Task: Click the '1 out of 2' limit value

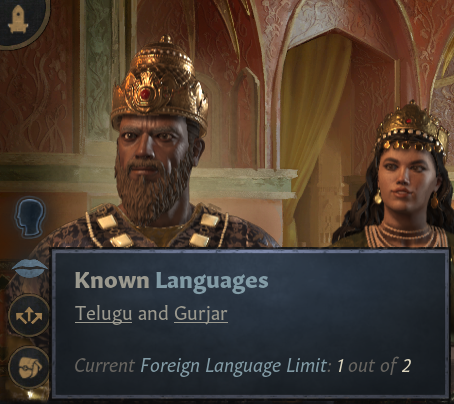Action: point(373,366)
